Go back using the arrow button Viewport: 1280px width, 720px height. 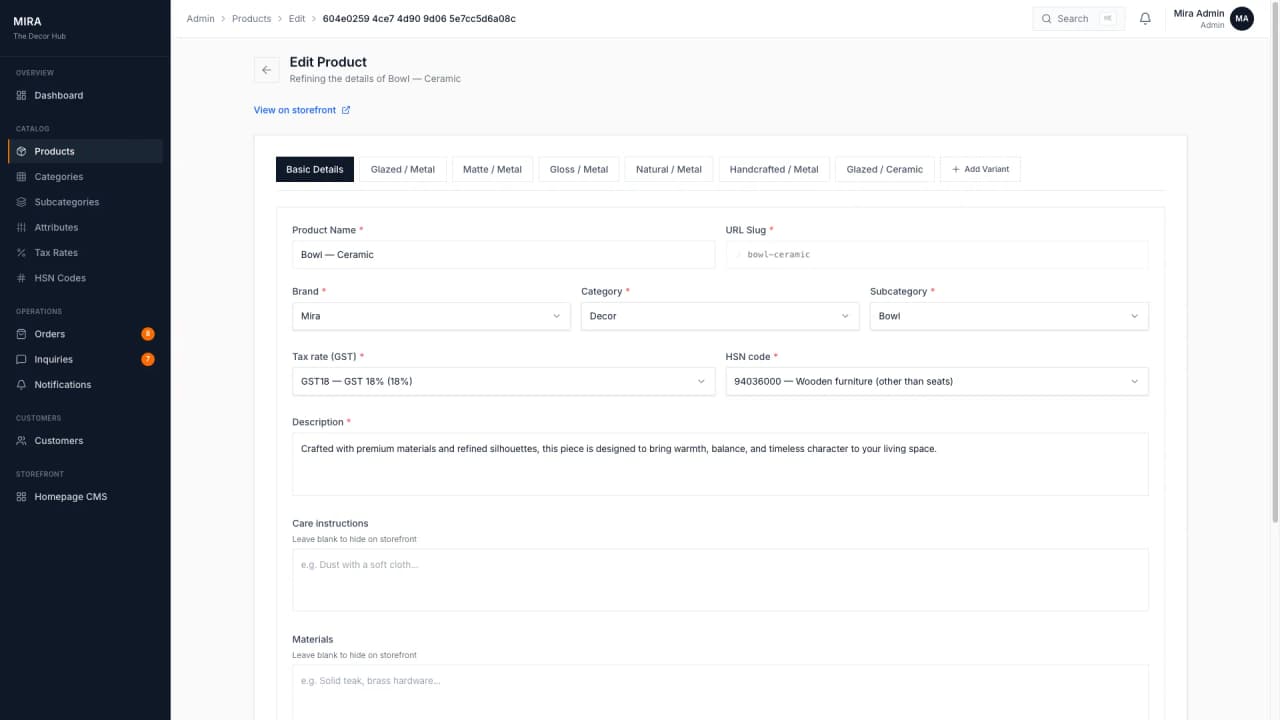point(266,70)
